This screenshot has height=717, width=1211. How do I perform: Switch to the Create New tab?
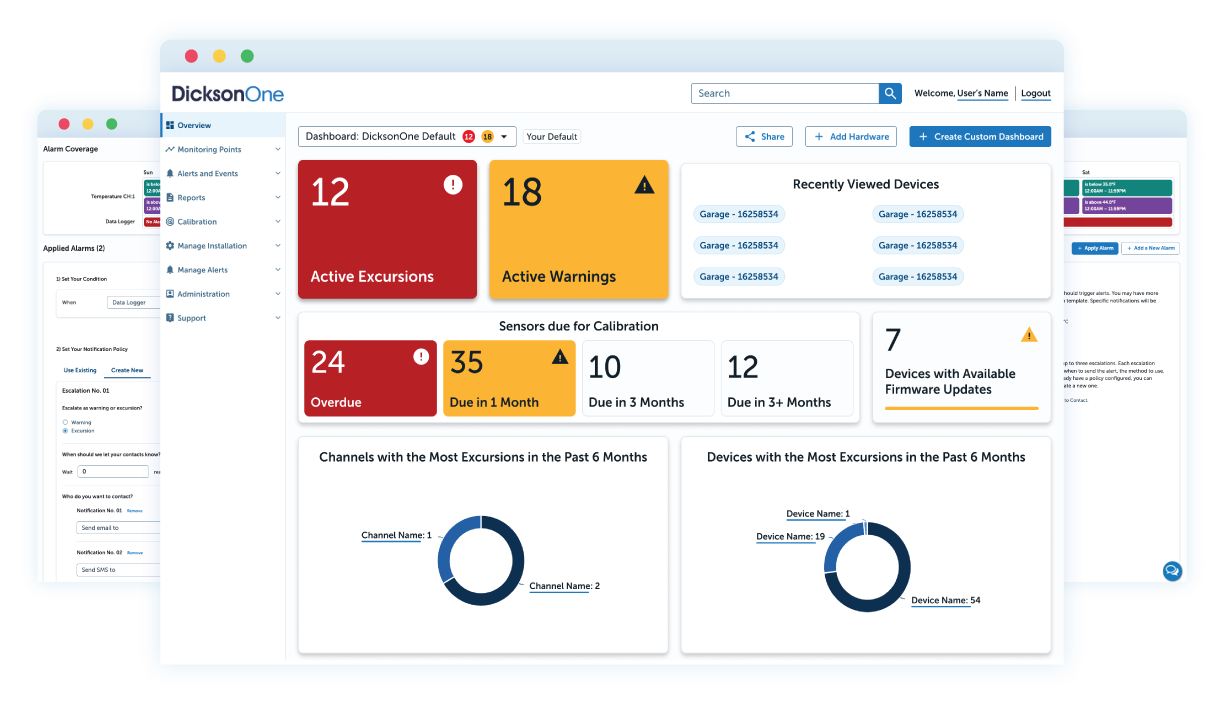(127, 370)
